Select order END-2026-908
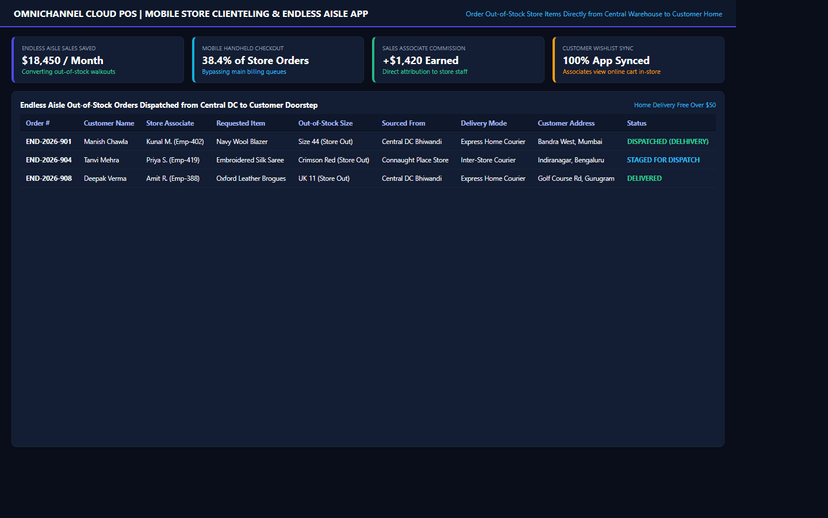This screenshot has height=518, width=828. coord(49,178)
